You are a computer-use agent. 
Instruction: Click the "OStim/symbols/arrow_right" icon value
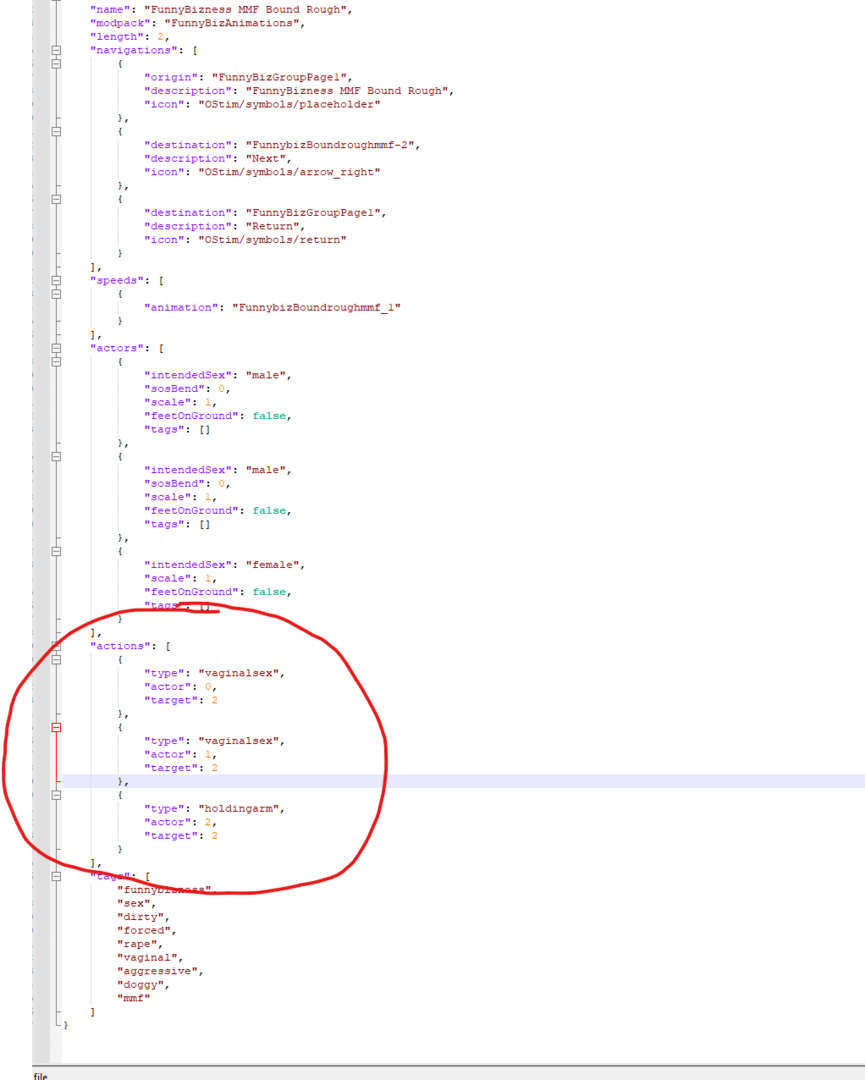289,172
